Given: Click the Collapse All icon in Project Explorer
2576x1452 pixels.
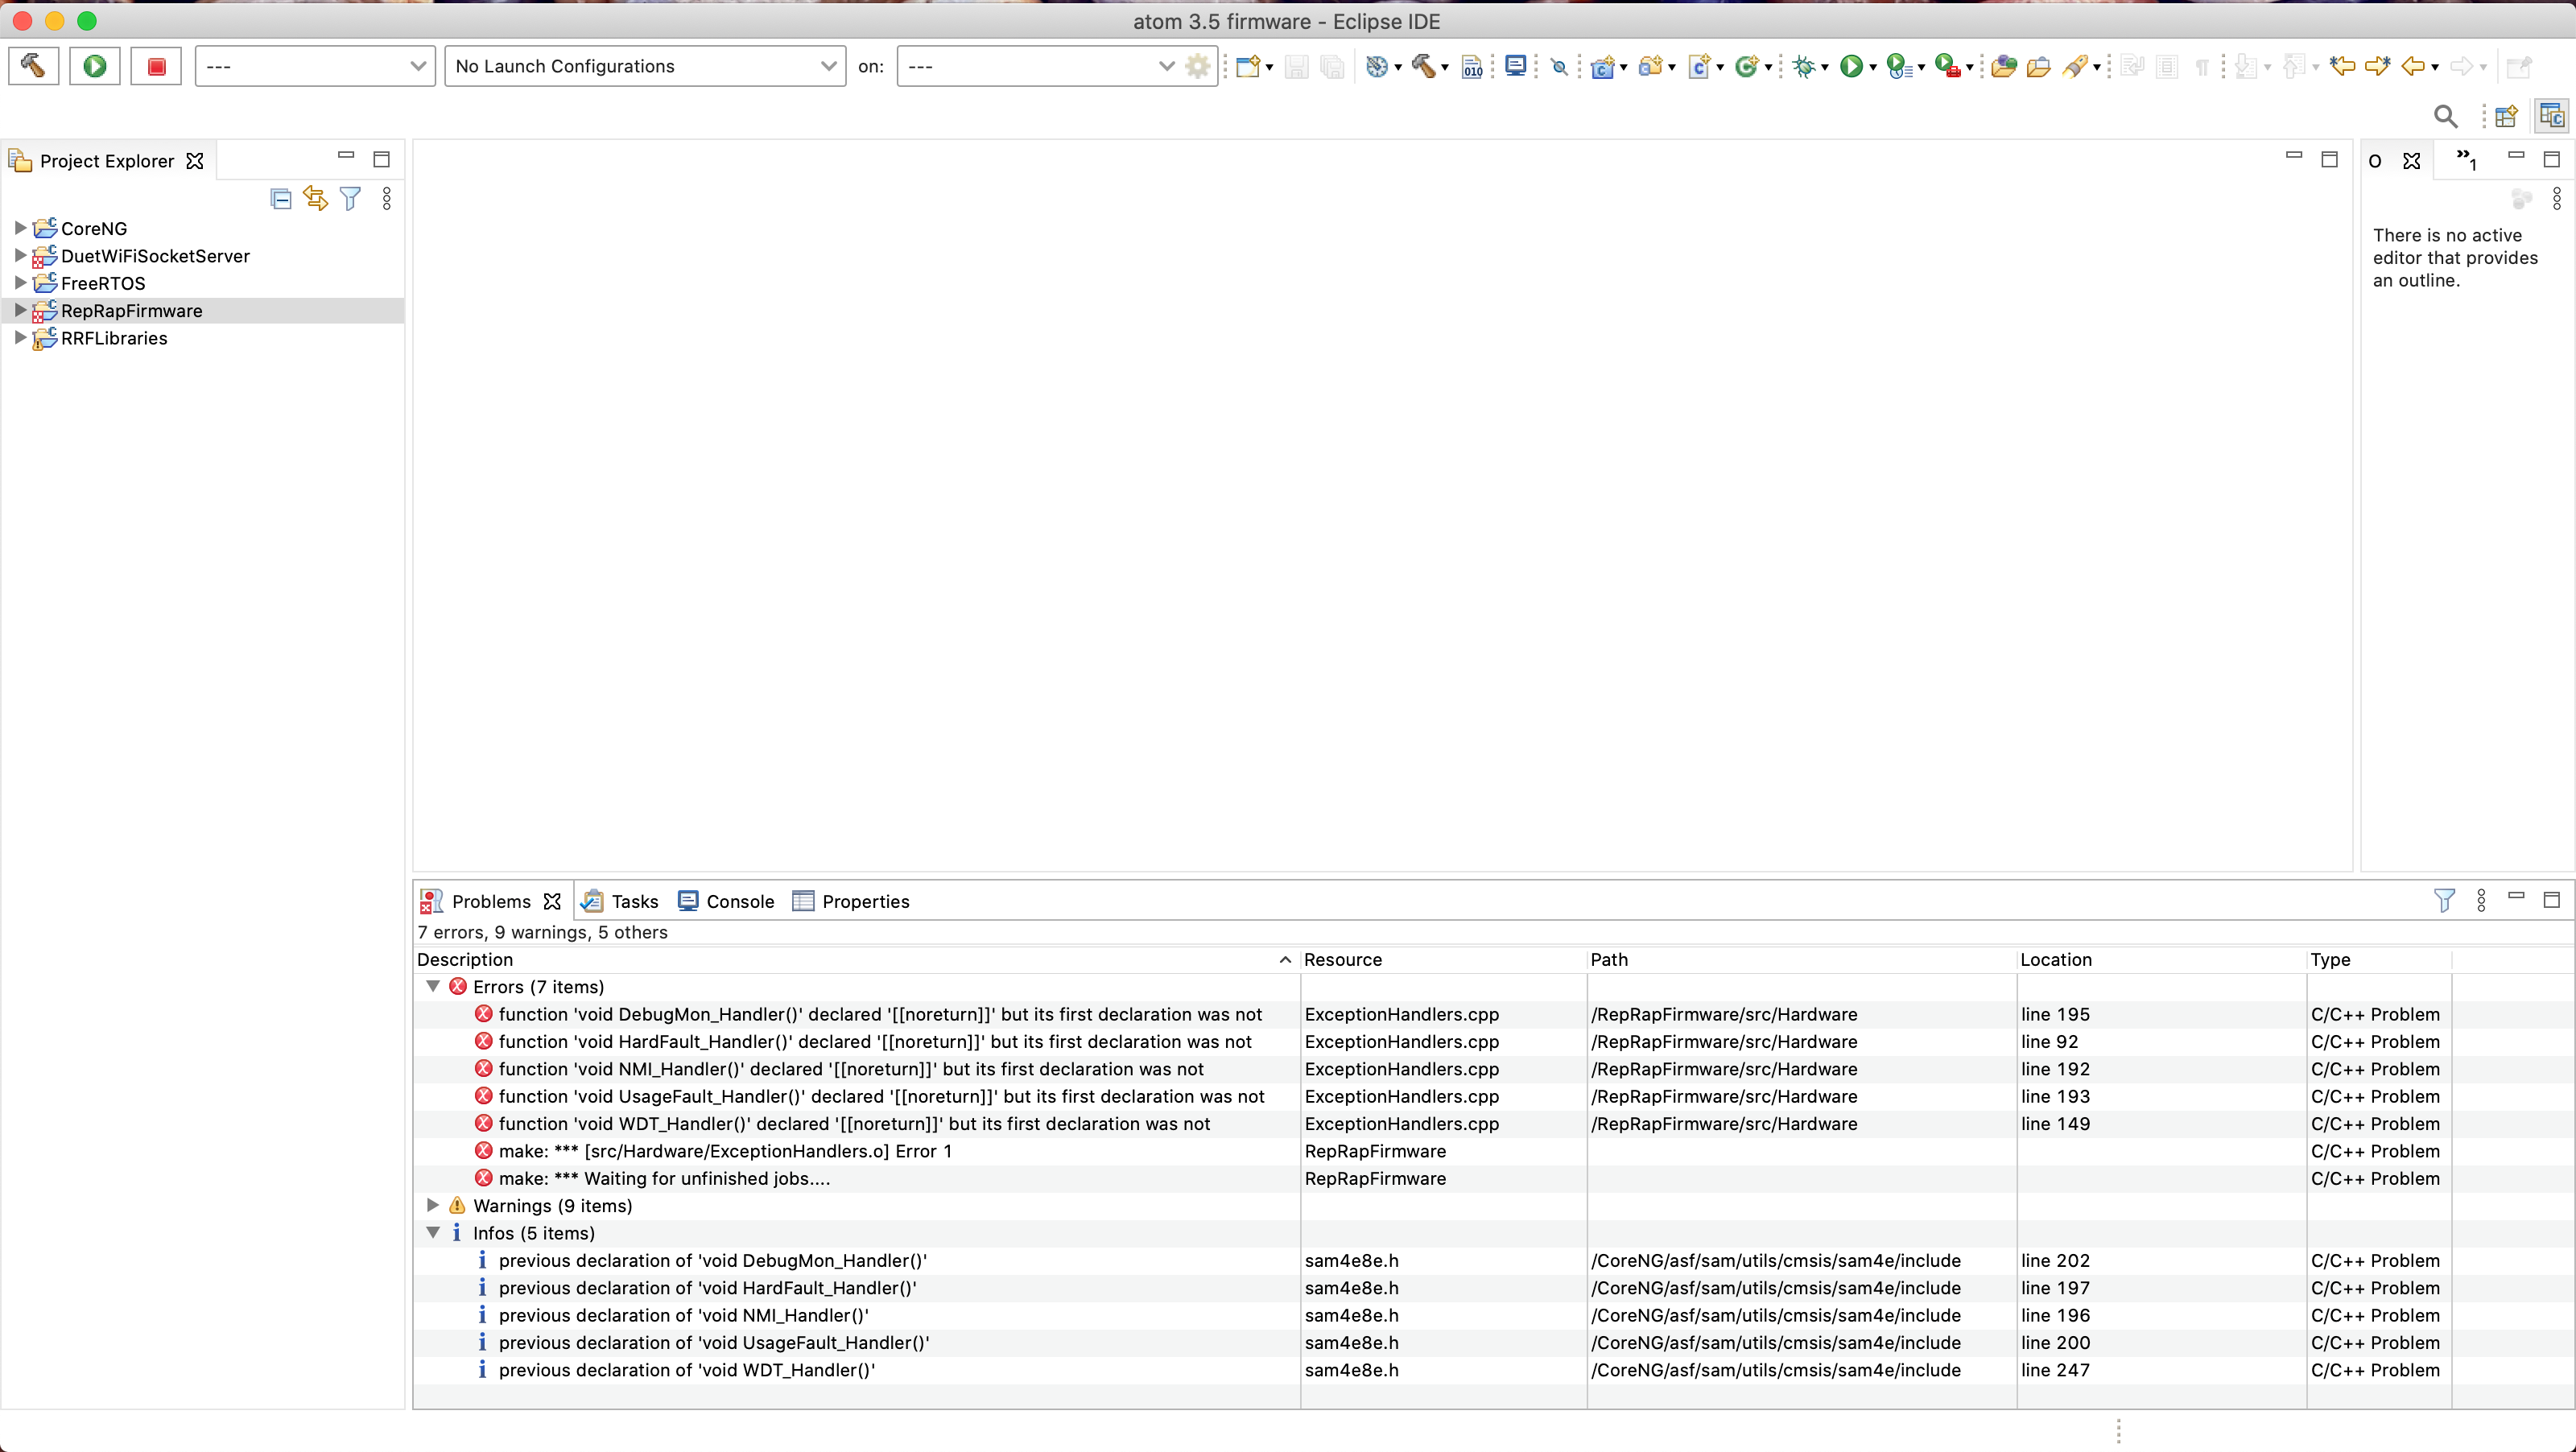Looking at the screenshot, I should 281,199.
